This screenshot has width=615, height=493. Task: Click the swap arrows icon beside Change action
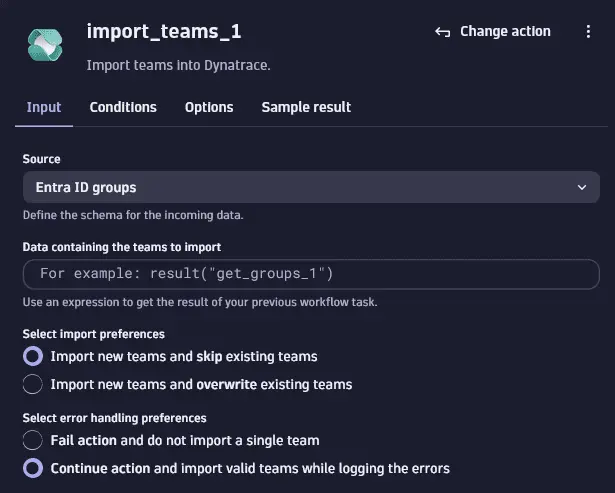coord(443,32)
